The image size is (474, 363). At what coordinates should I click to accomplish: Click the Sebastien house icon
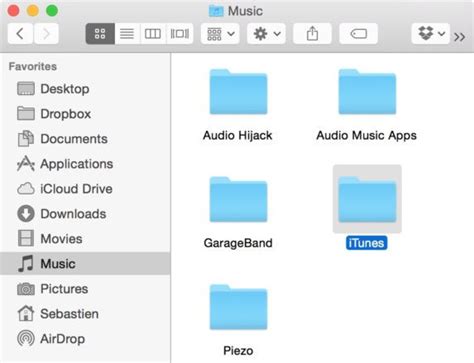[x=26, y=314]
